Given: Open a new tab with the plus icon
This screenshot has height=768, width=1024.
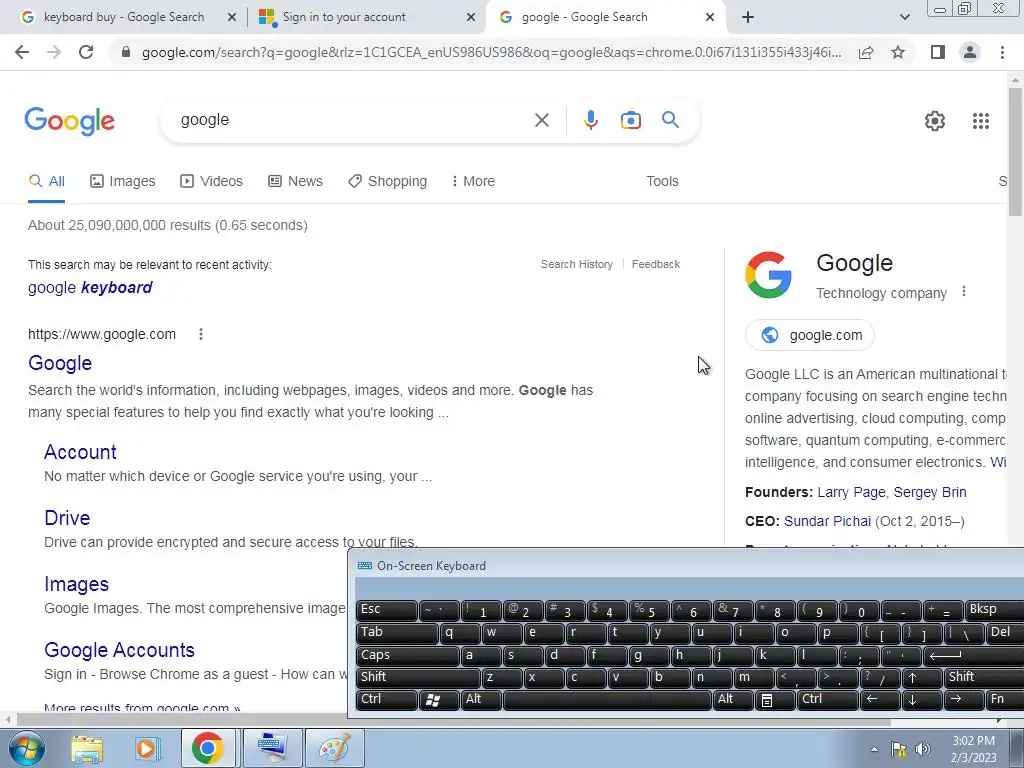Looking at the screenshot, I should [748, 17].
